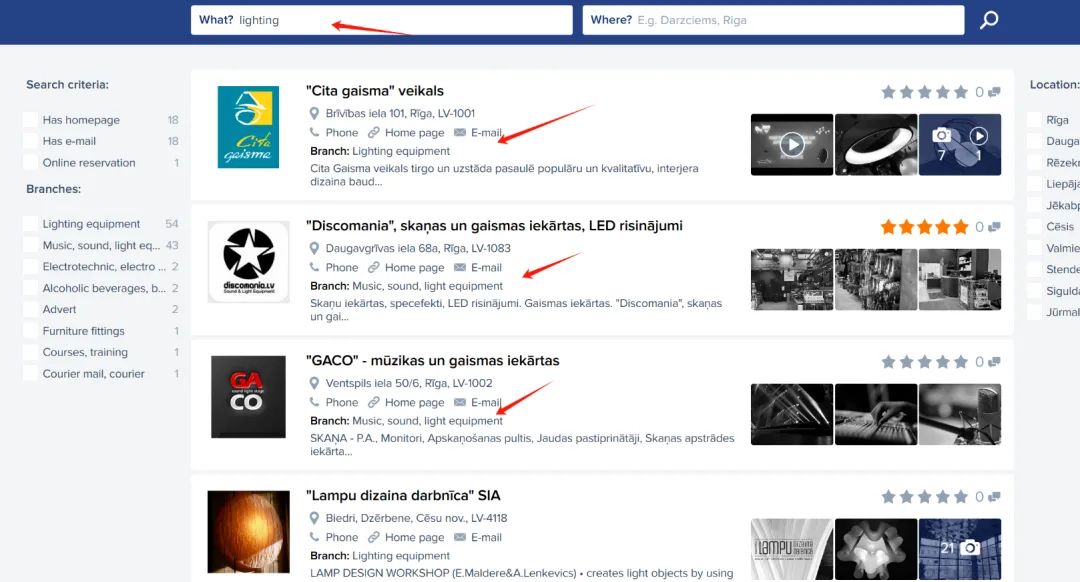Click Lighting equipment branch in Cita gaisma listing
This screenshot has height=582, width=1080.
(x=401, y=152)
